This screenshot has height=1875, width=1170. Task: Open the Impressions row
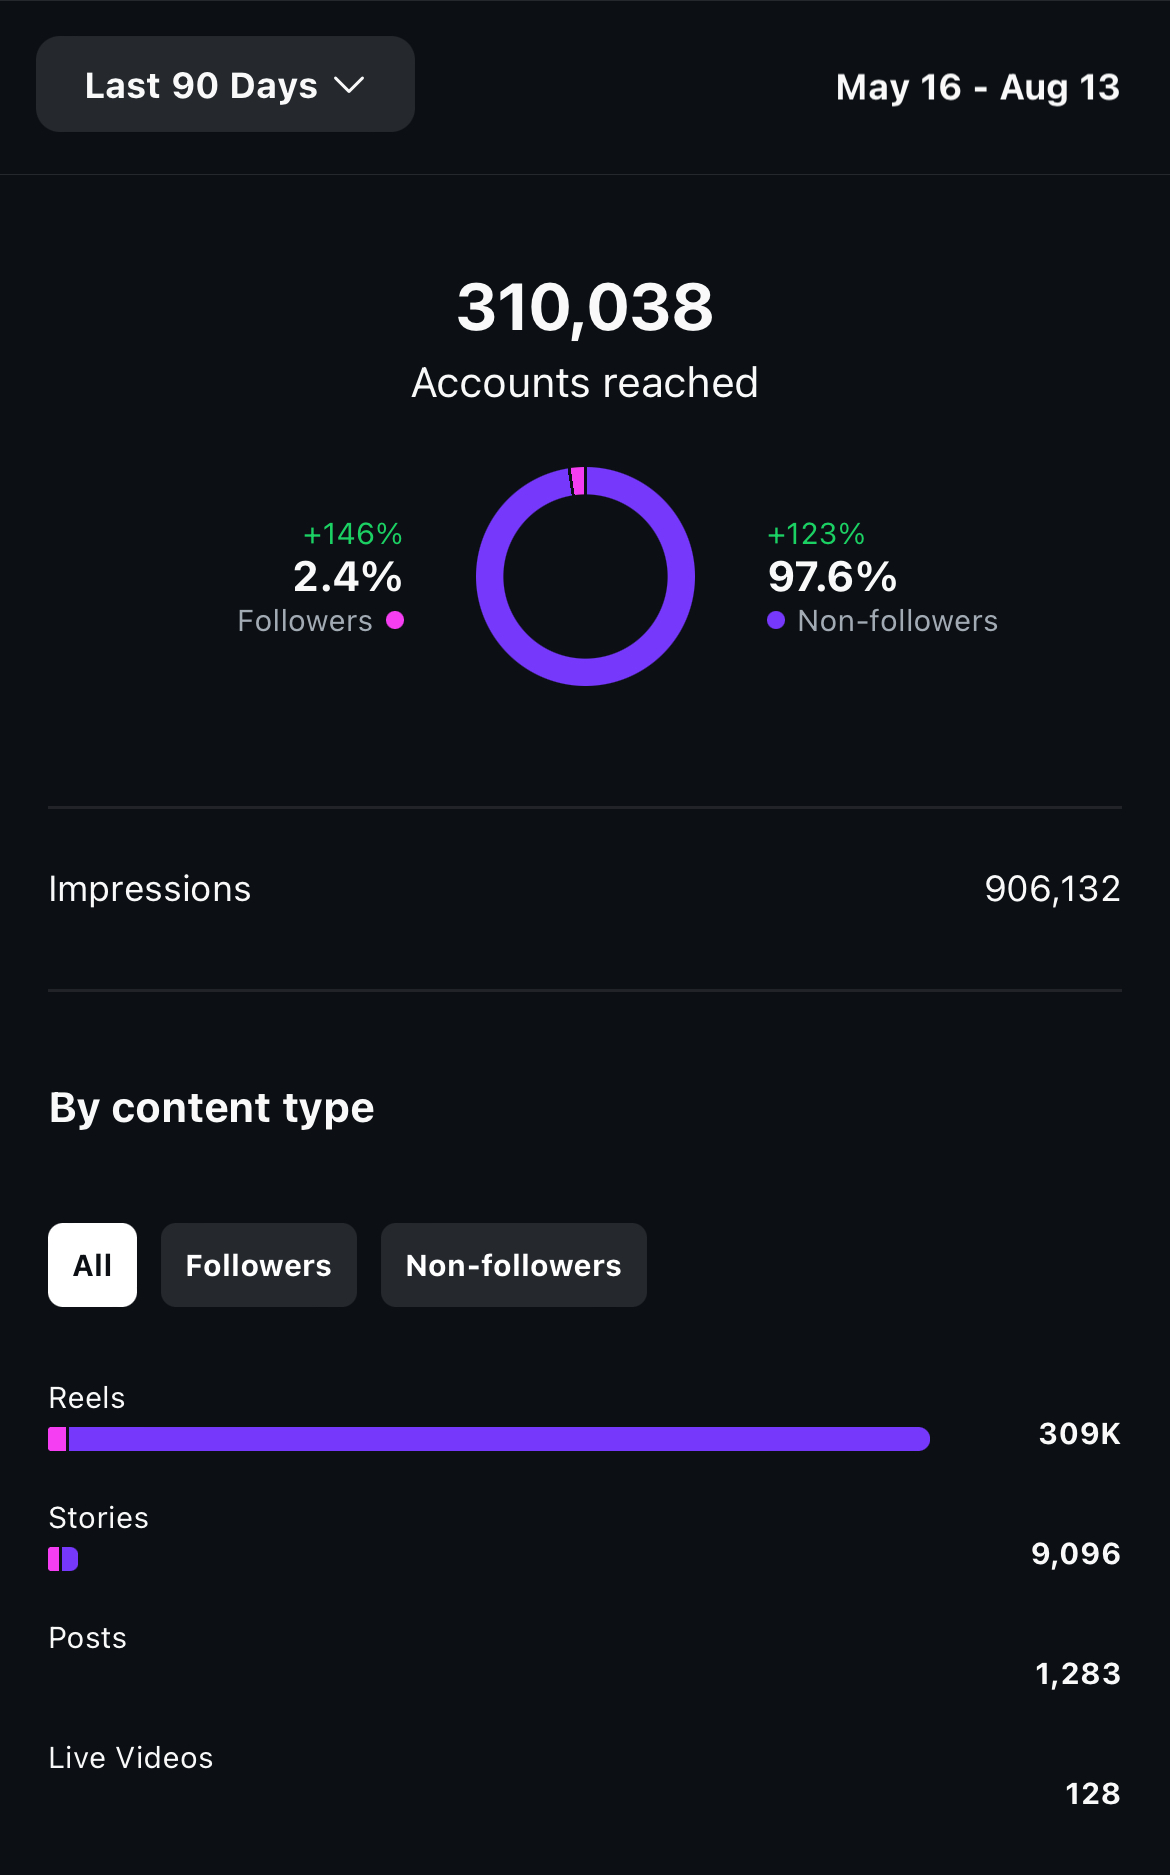point(584,889)
